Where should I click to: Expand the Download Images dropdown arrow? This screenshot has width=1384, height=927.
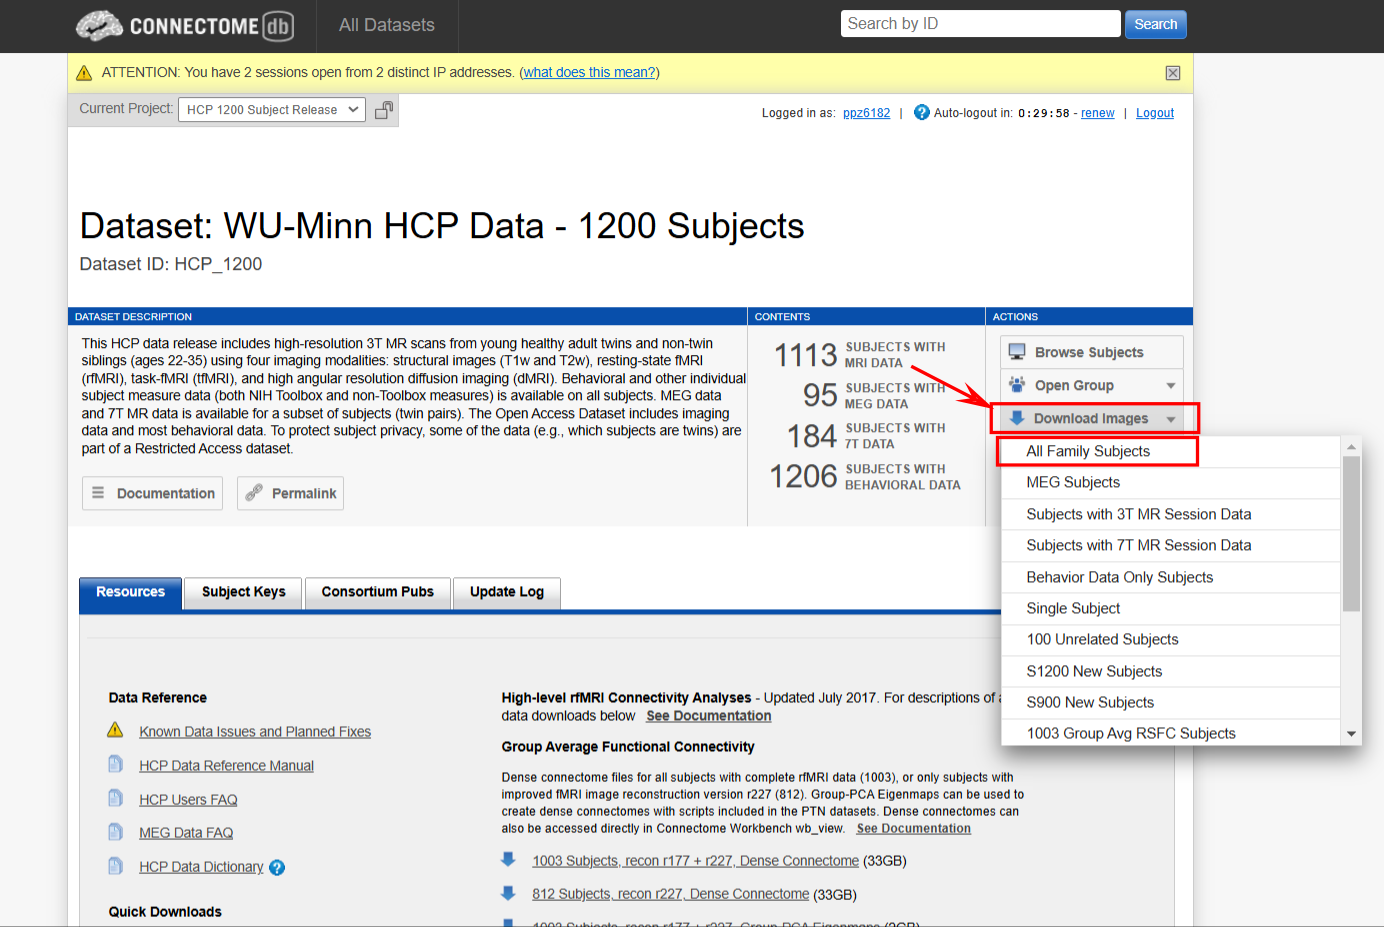[1171, 419]
